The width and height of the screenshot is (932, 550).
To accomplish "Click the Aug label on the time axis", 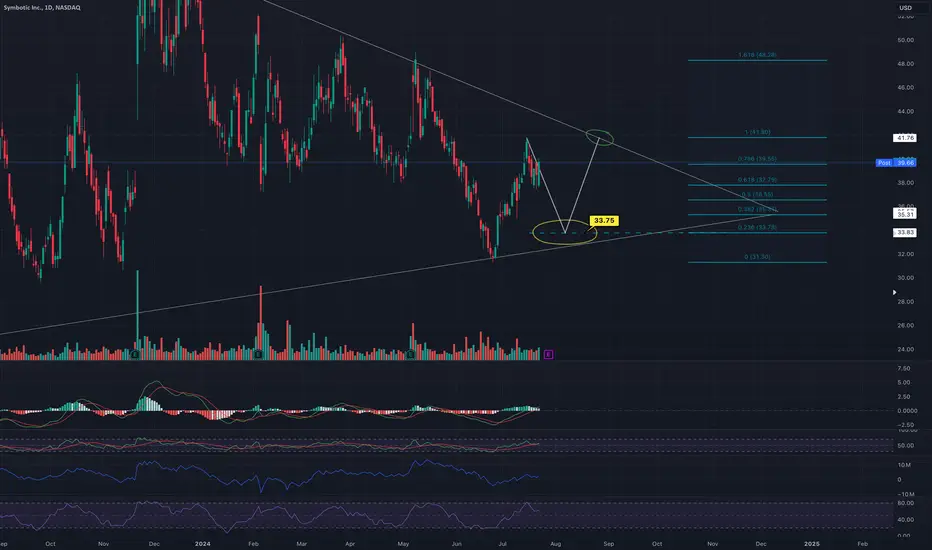I will click(555, 543).
